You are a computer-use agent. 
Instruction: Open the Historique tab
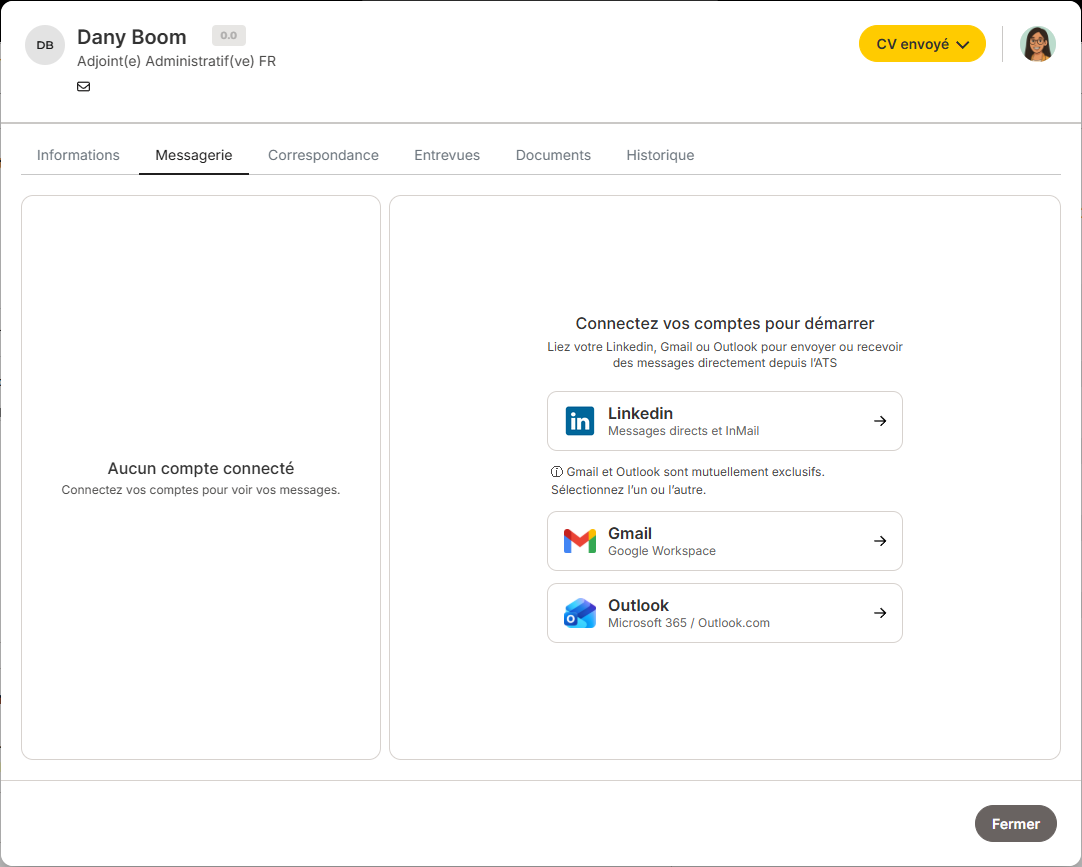(660, 155)
